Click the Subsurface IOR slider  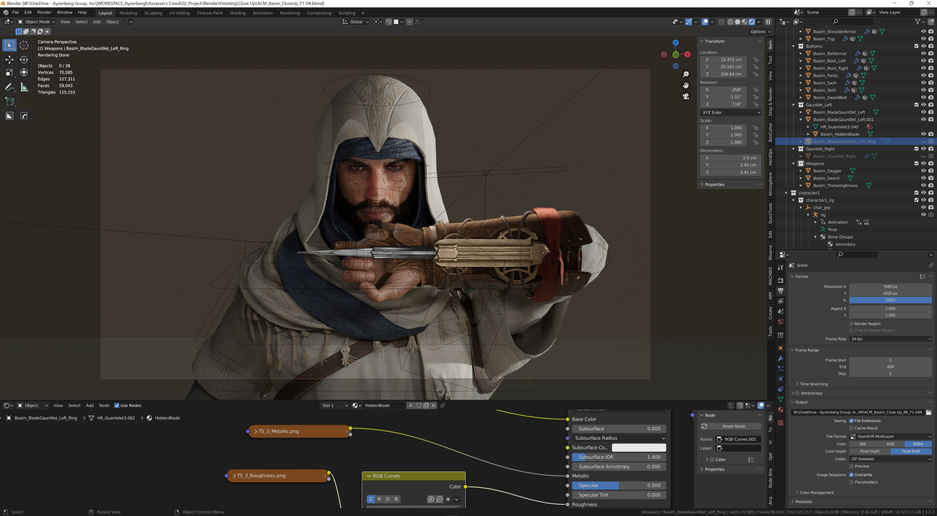[618, 457]
